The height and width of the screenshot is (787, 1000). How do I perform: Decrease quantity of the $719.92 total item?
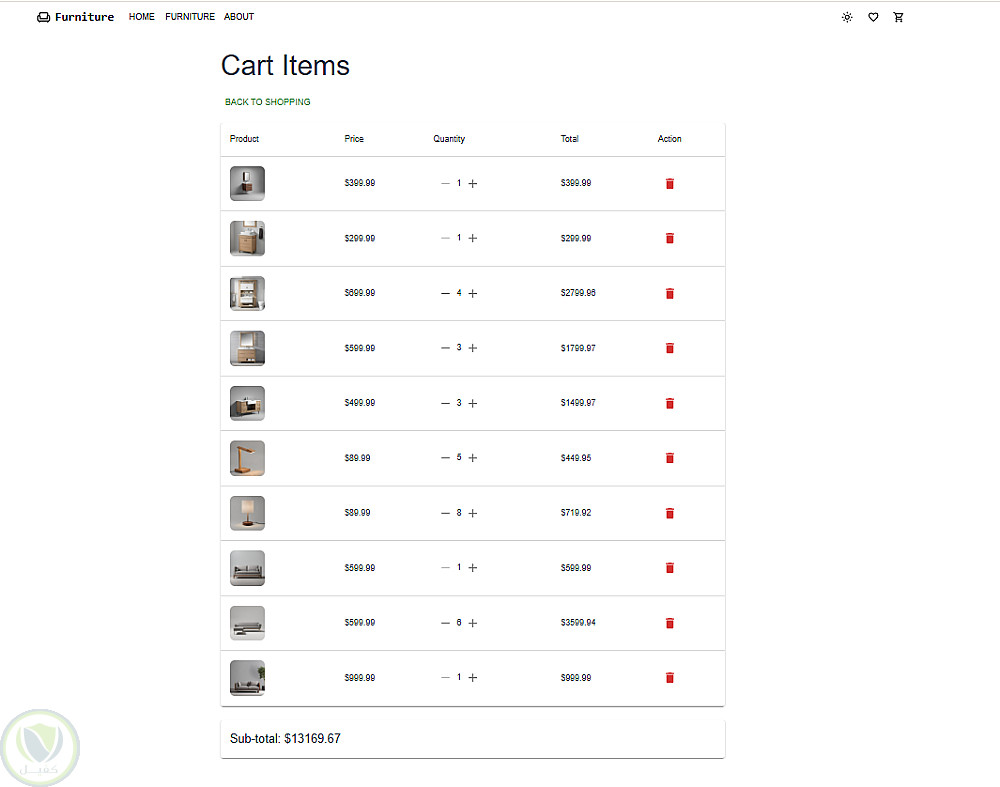(x=445, y=513)
